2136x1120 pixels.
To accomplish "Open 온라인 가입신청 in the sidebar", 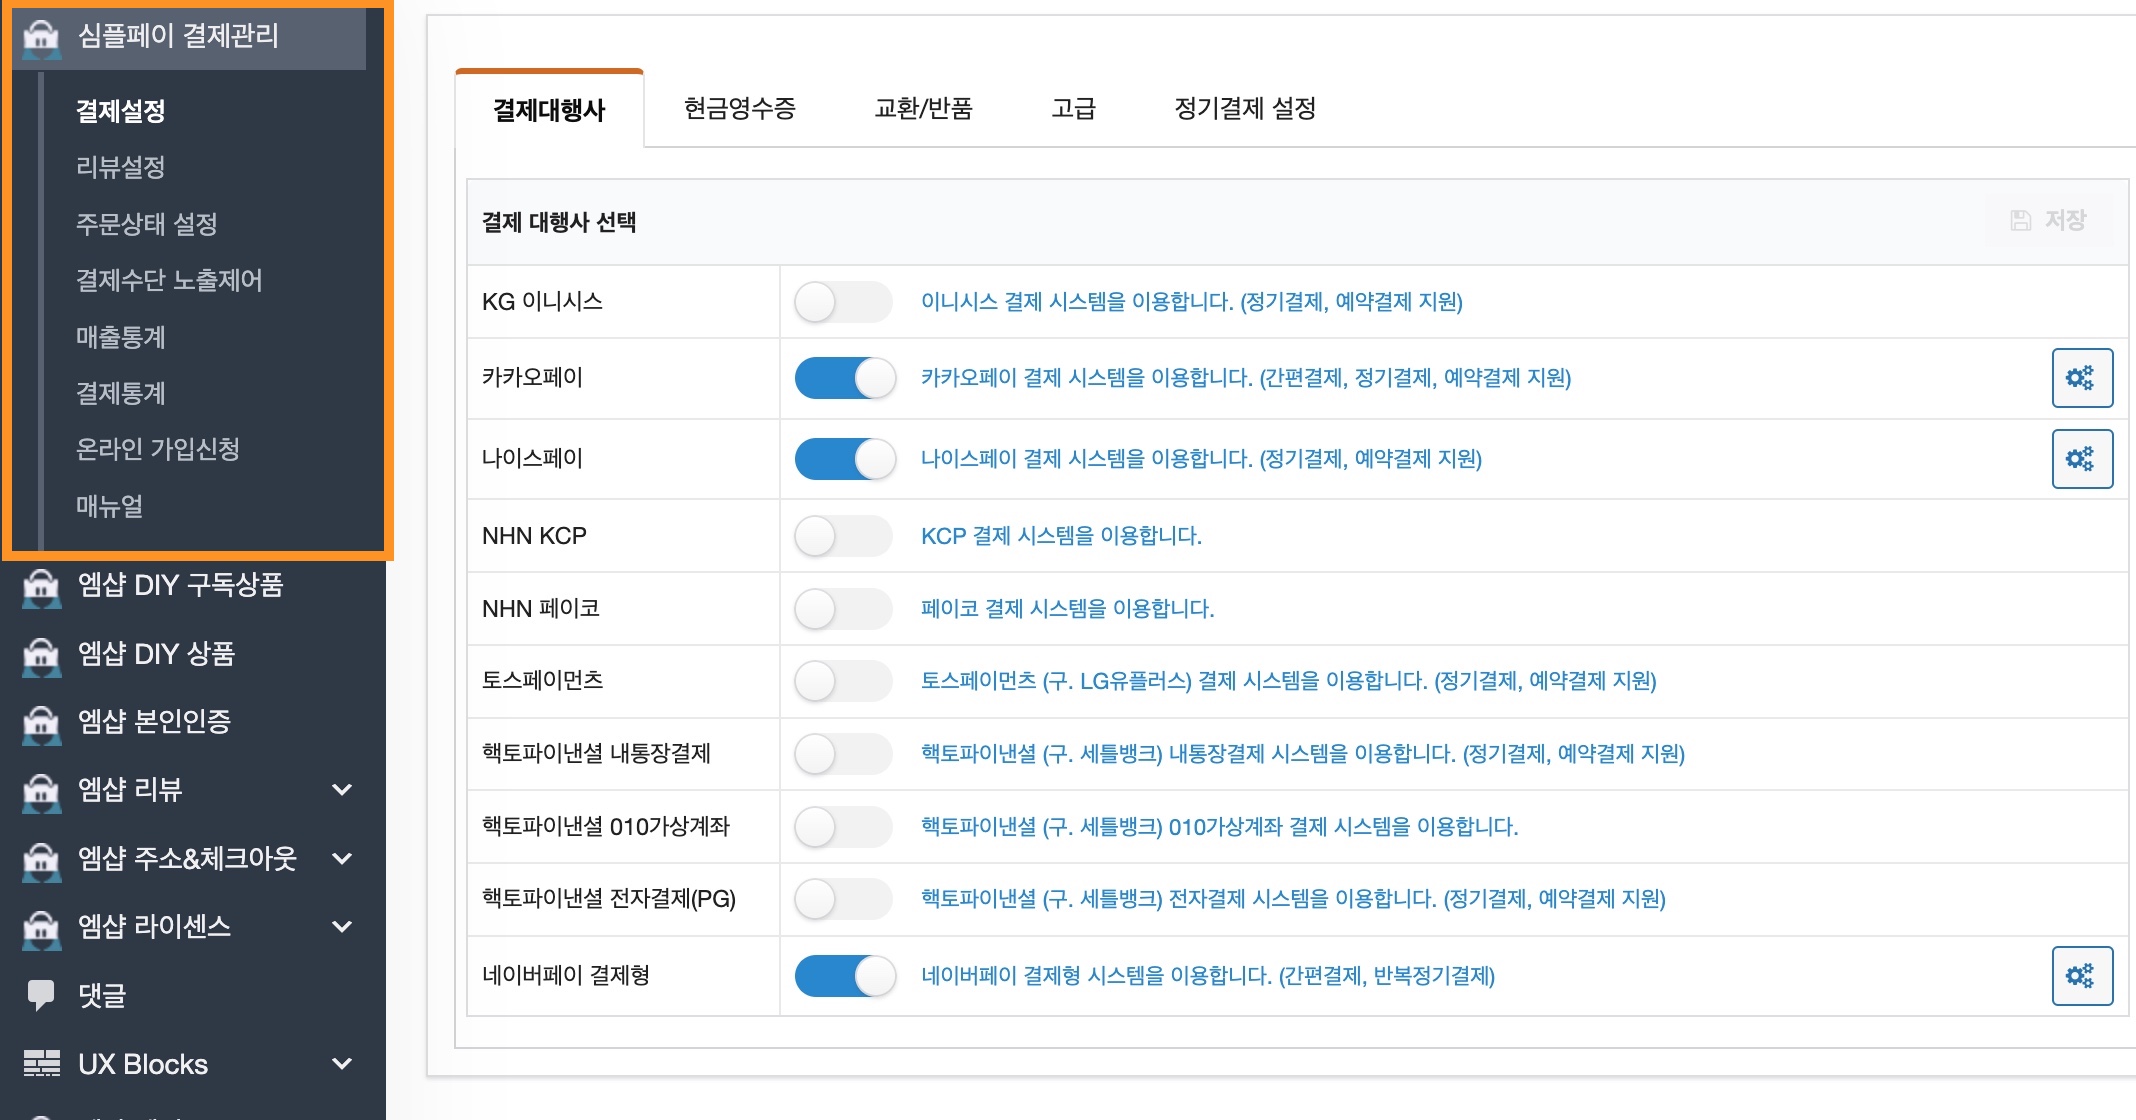I will tap(156, 450).
